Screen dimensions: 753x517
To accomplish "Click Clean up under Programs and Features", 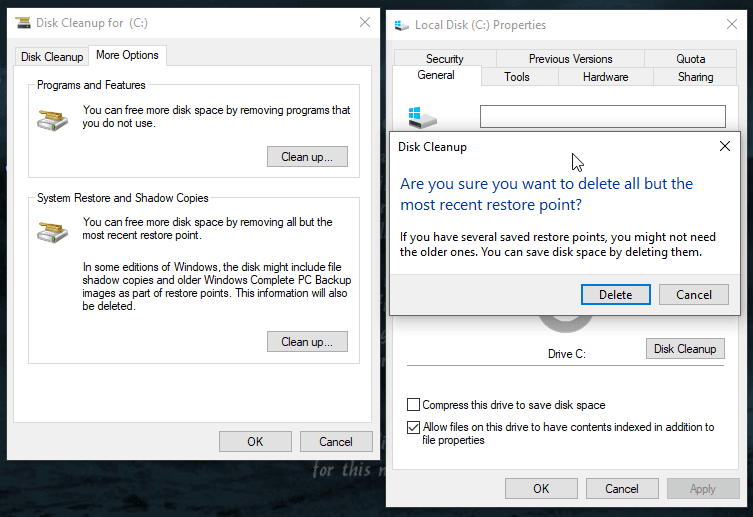I will click(307, 156).
